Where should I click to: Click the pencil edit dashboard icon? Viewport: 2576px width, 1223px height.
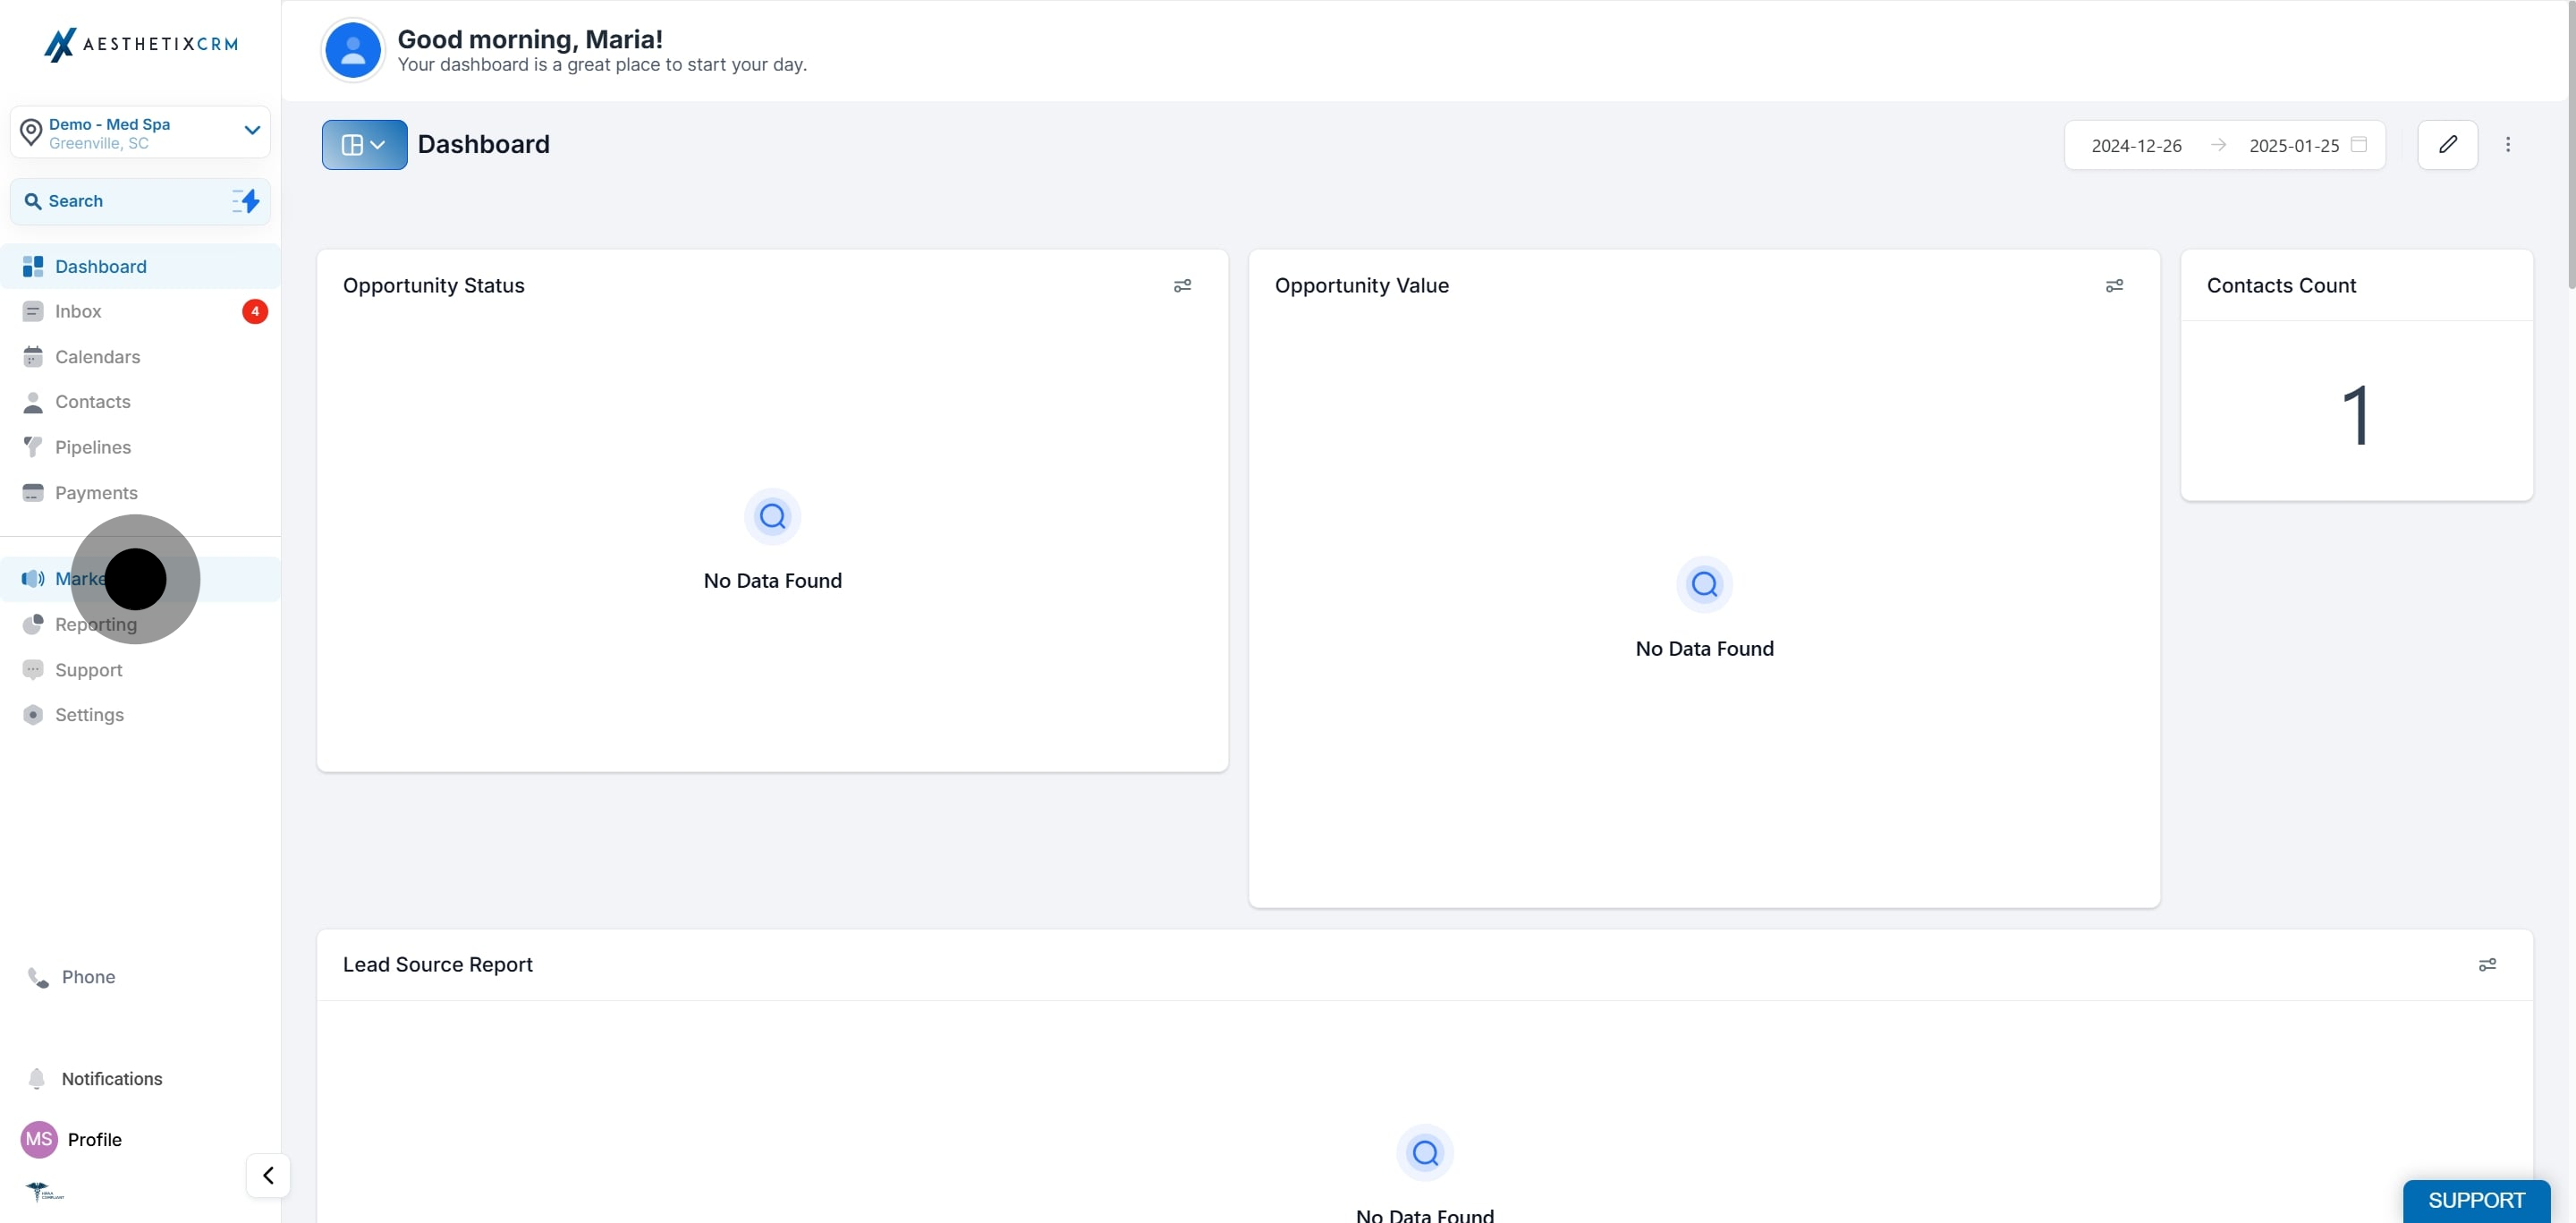(x=2447, y=145)
